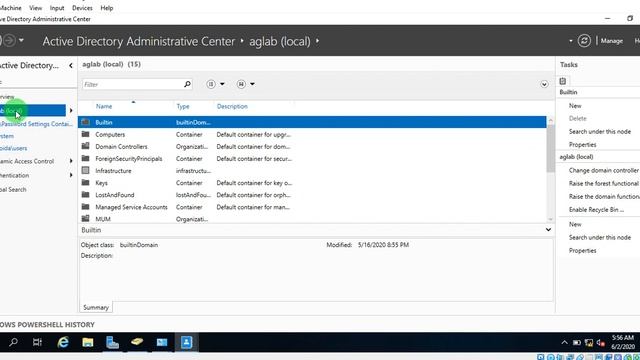Viewport: 640px width, 360px height.
Task: Open Server Manager from taskbar
Action: 112,342
